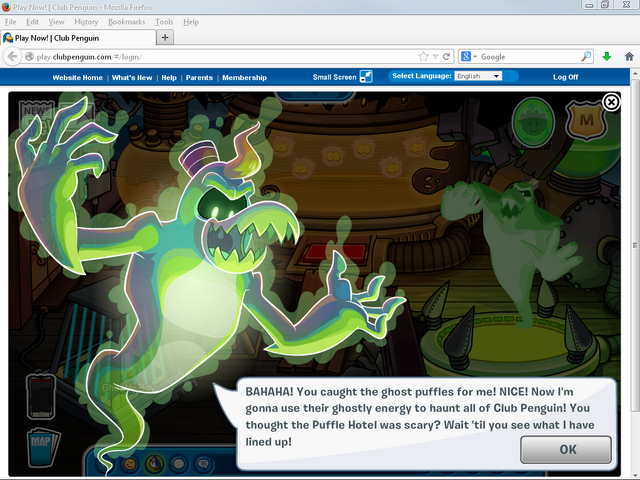The image size is (640, 480).
Task: Click the Log Off link
Action: 565,77
